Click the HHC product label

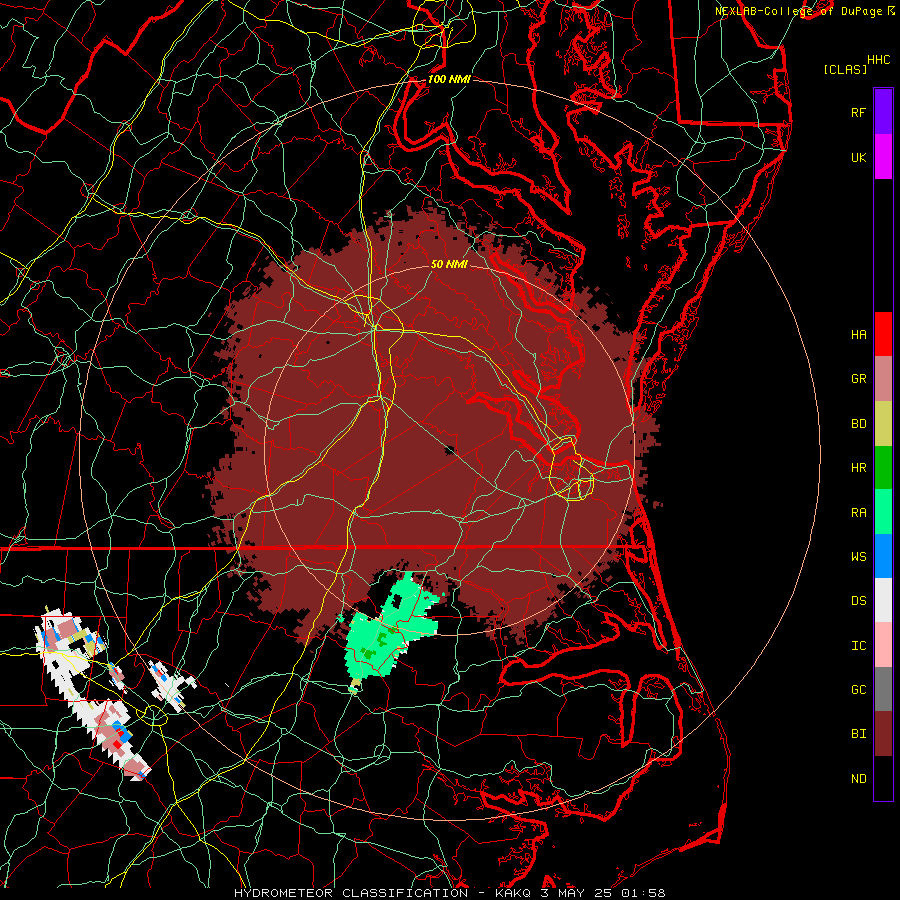coord(878,60)
